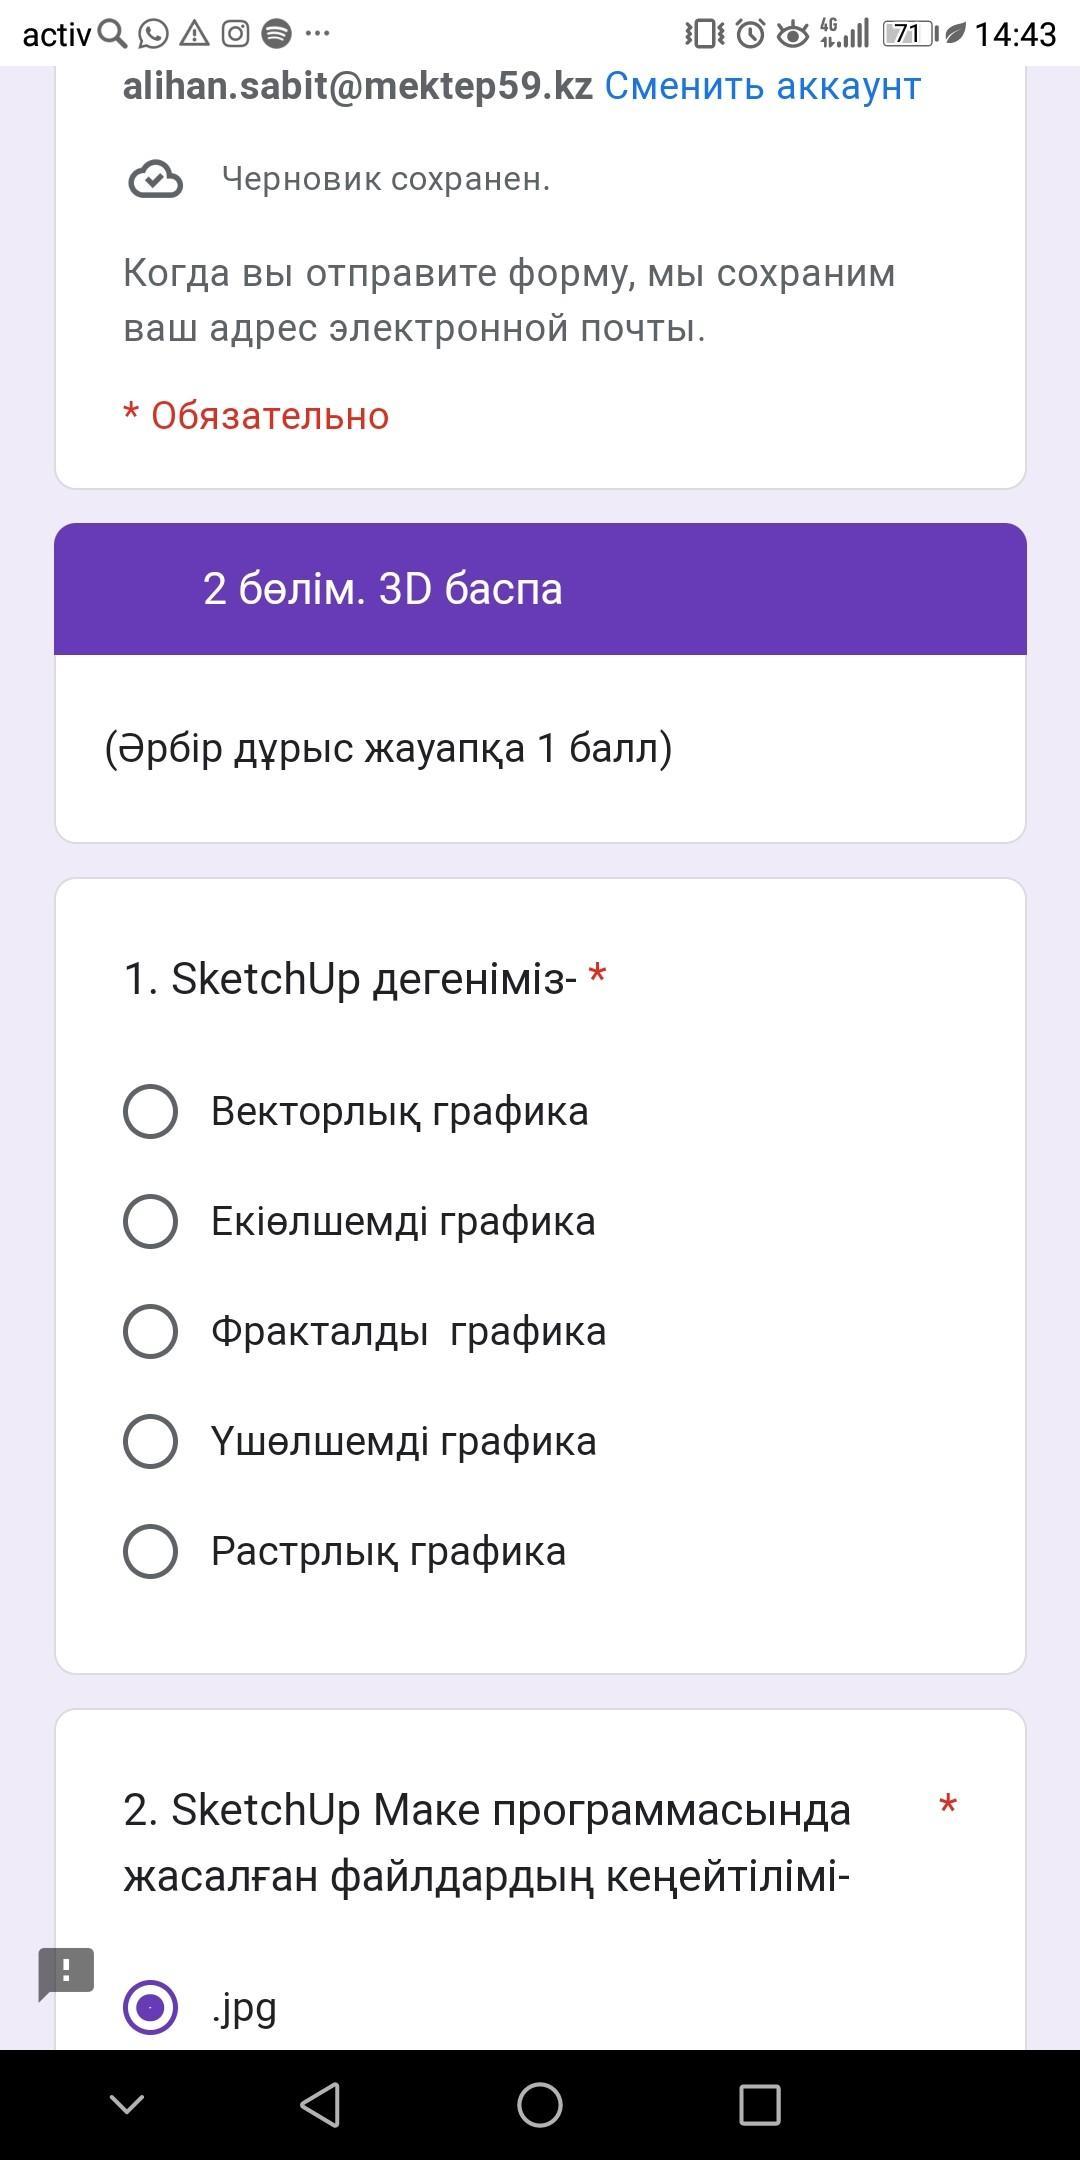Select the .jpg radio option
The image size is (1080, 2160).
(150, 2007)
